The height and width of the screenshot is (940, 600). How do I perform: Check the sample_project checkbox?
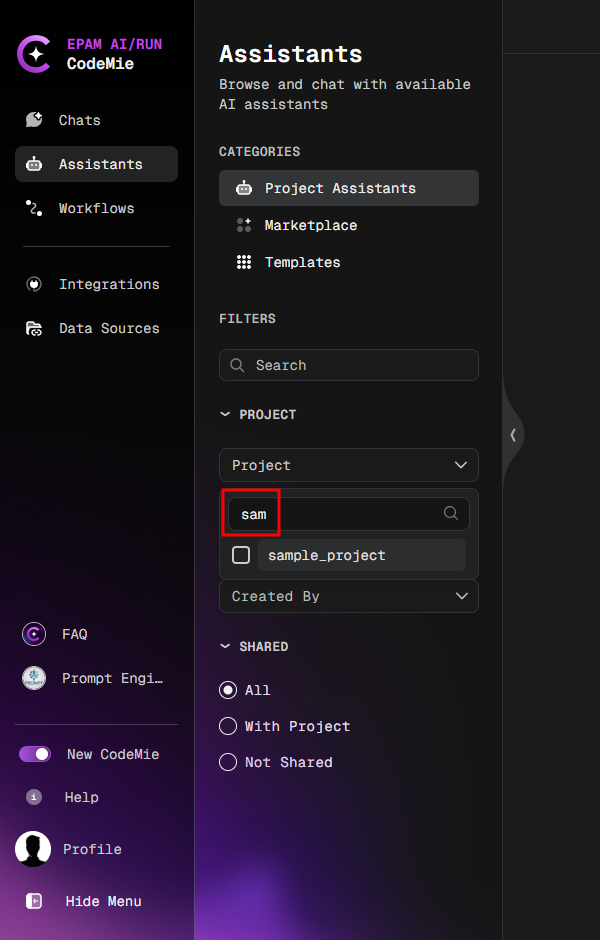(x=239, y=555)
